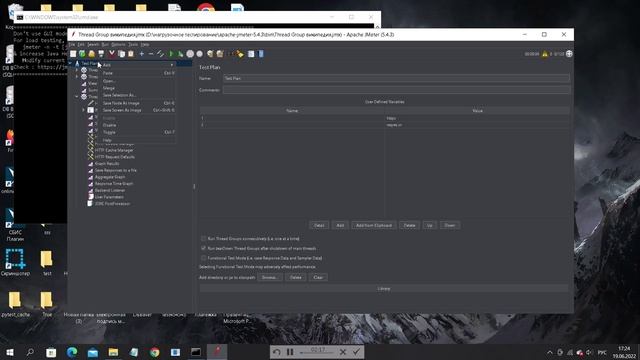
Task: Open the File menu
Action: coord(72,44)
